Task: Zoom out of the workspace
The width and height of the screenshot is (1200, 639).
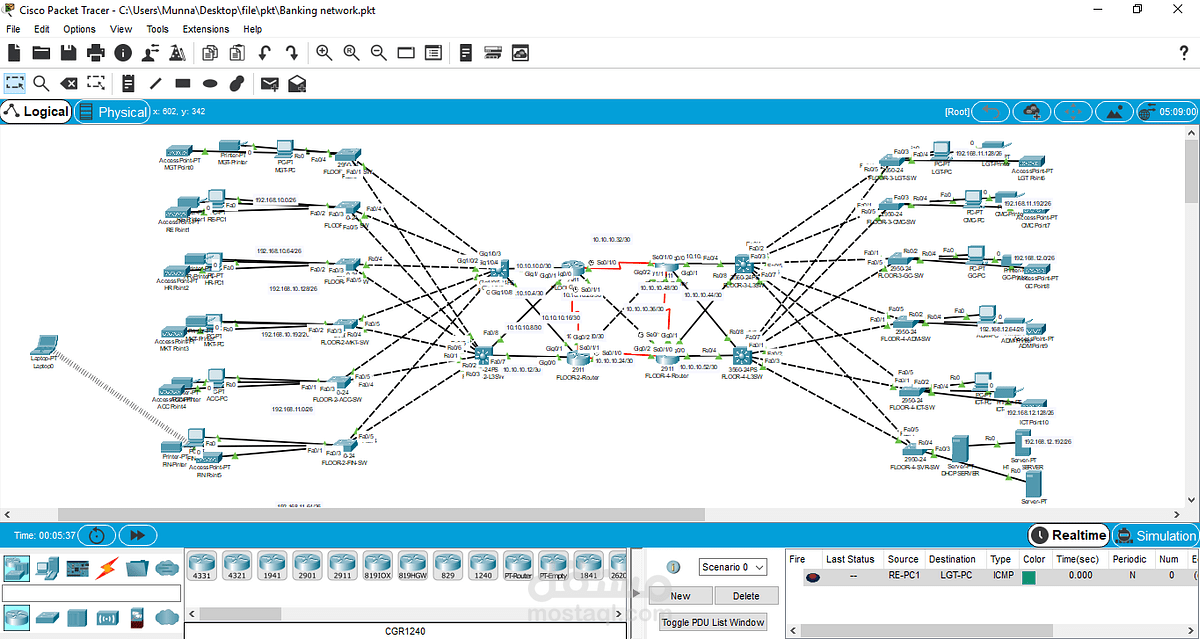Action: pos(378,52)
